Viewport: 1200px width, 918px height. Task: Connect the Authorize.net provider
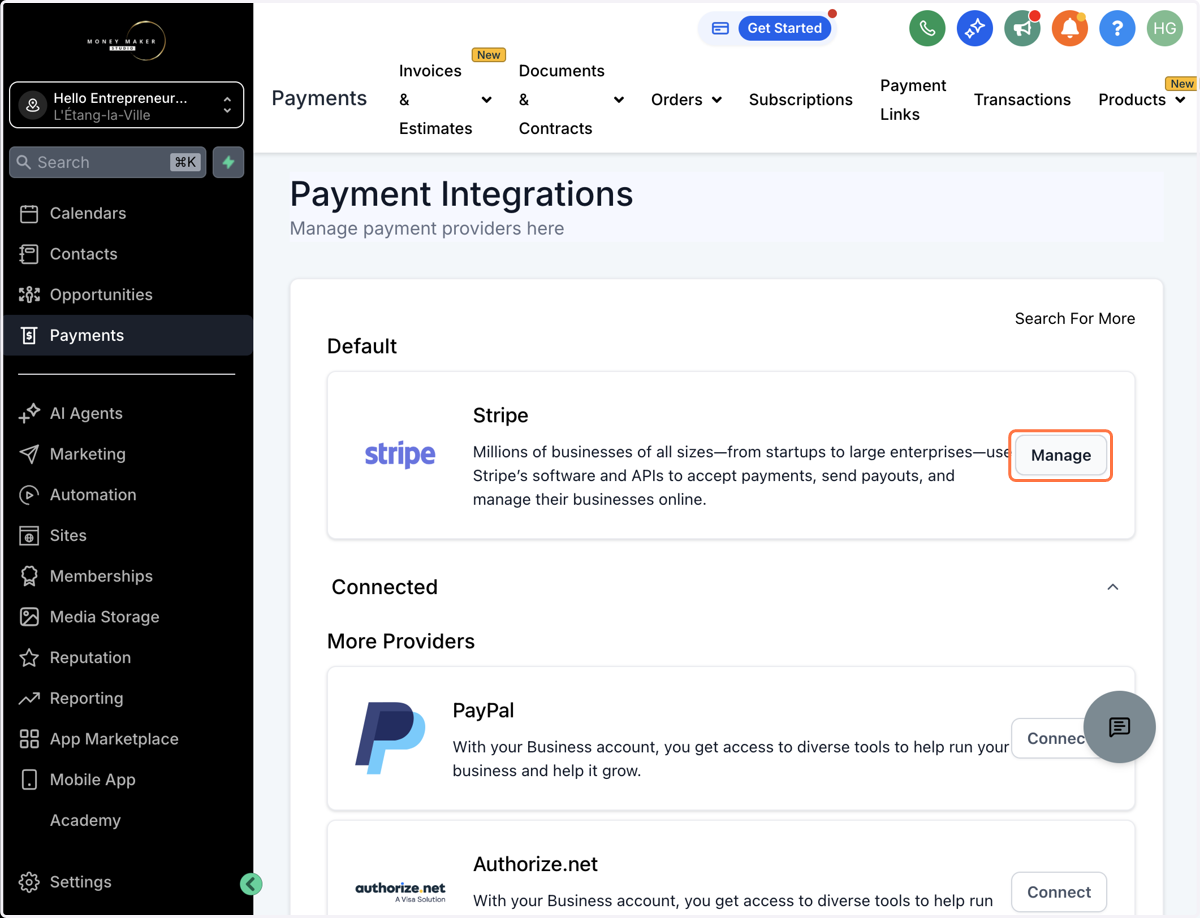click(1059, 892)
